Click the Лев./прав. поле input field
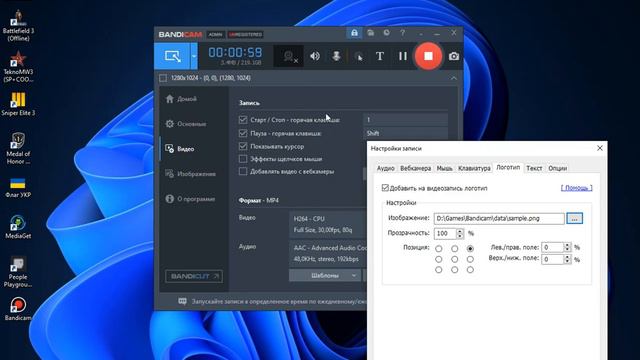The image size is (640, 360). [552, 247]
